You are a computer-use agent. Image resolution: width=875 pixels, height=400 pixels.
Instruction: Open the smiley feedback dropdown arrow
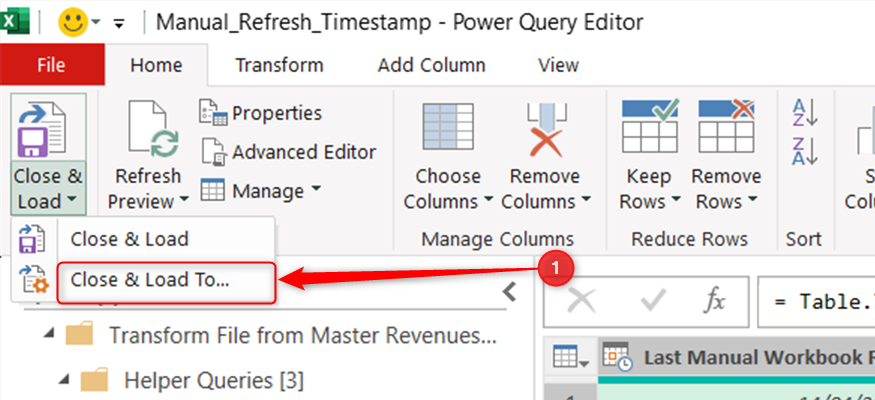(96, 22)
